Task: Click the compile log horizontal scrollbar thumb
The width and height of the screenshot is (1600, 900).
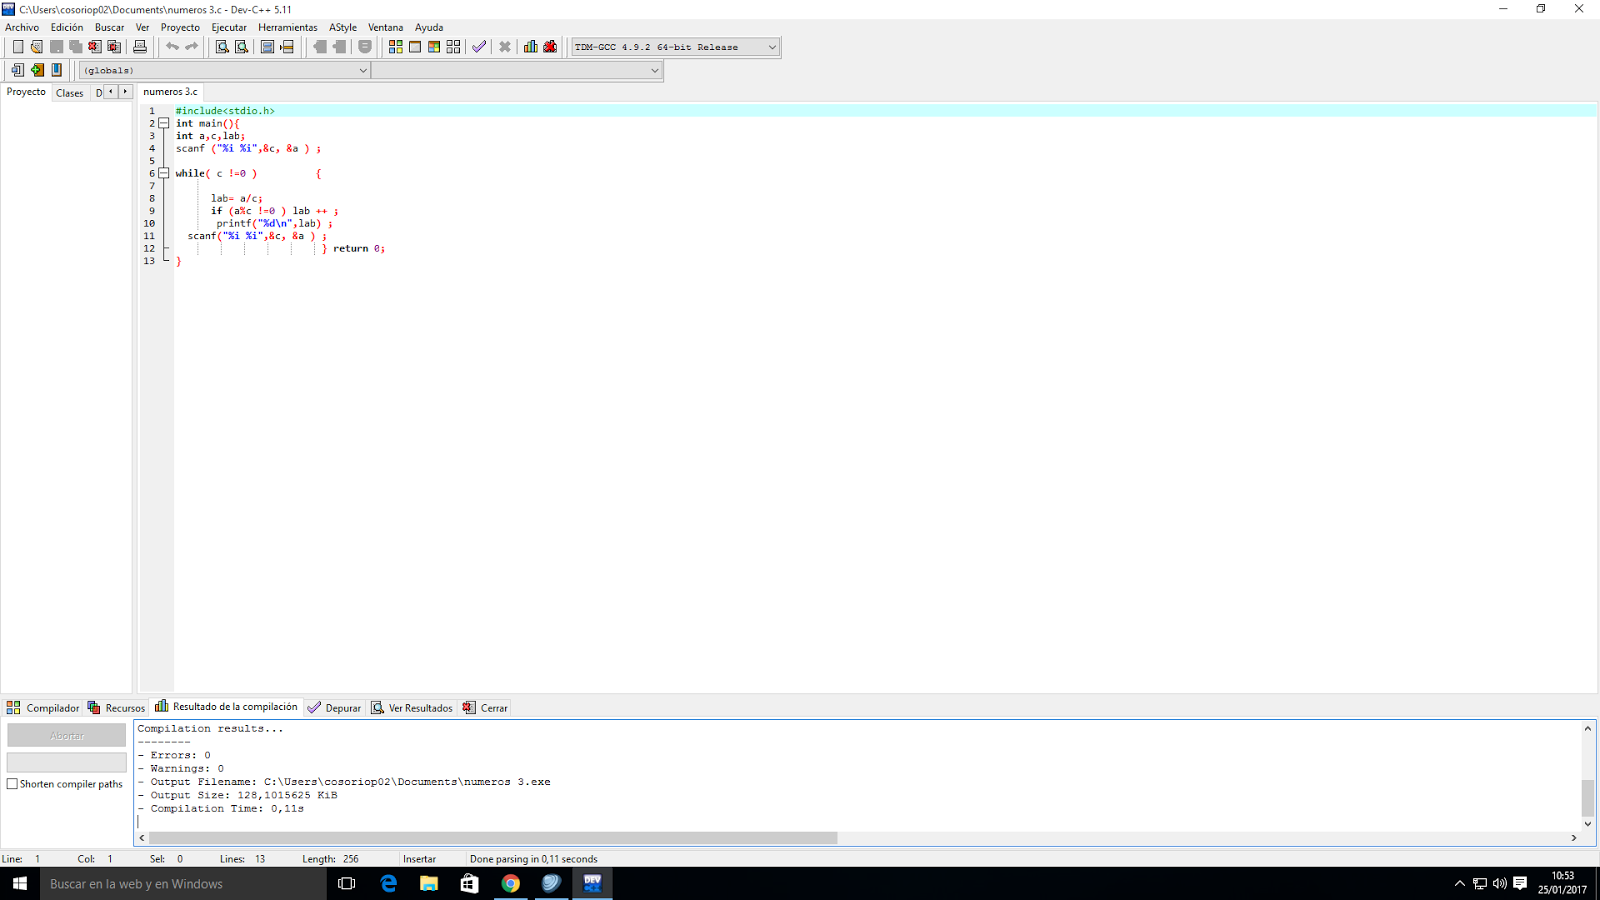Action: (493, 838)
